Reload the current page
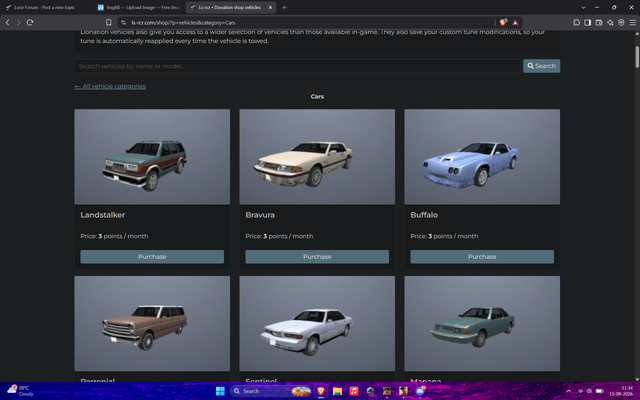The height and width of the screenshot is (400, 640). 30,22
